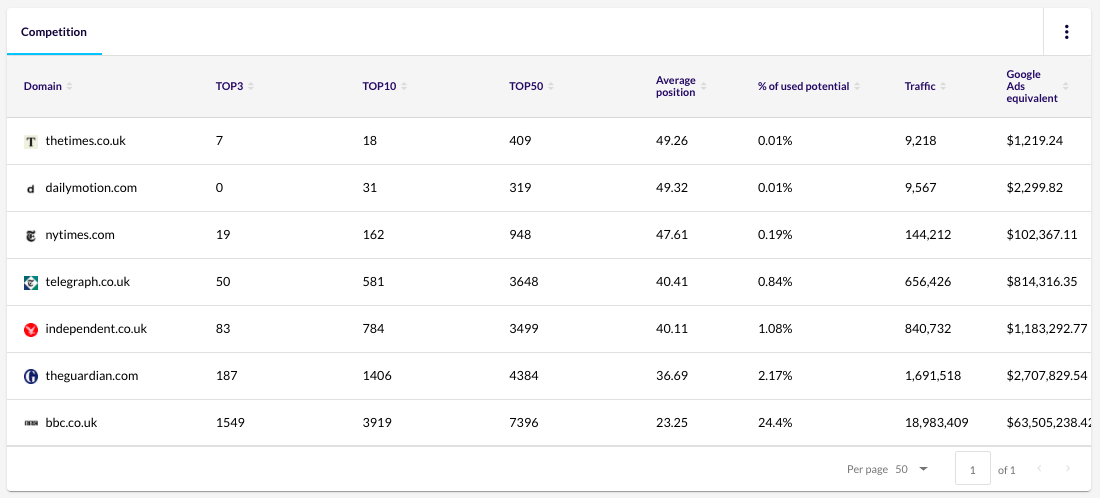Select TOP3 value 187
Image resolution: width=1100 pixels, height=498 pixels.
tap(227, 376)
